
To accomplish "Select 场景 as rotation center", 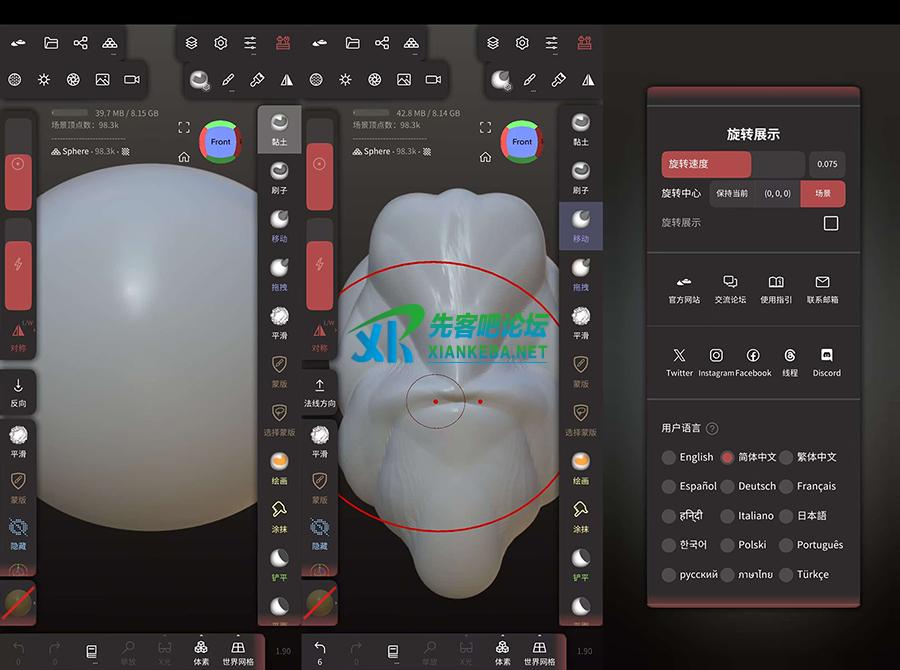I will 822,194.
